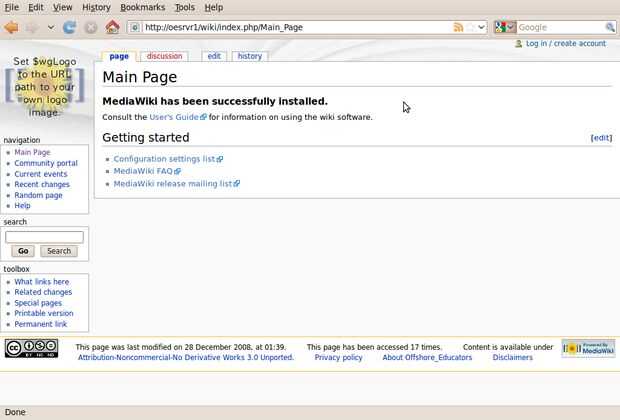Open the User's Guide link

(178, 117)
